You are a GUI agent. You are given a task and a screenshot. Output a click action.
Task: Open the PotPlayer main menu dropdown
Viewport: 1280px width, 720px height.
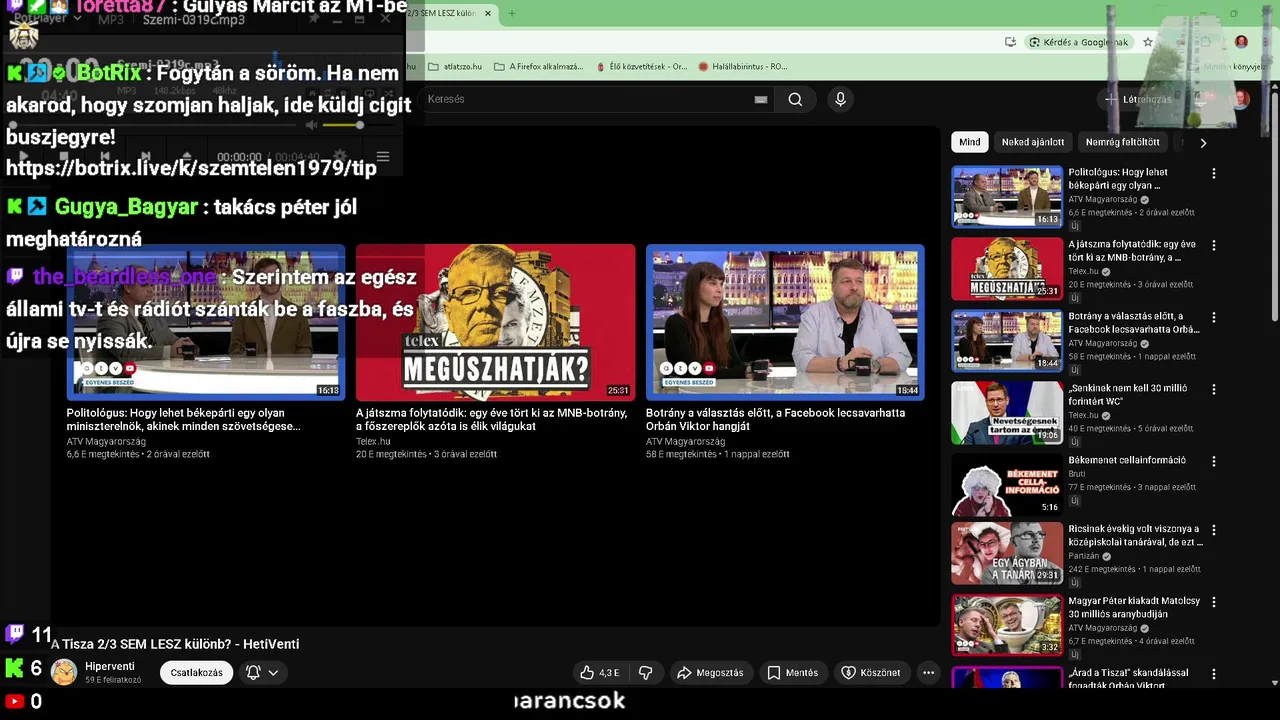pos(47,18)
